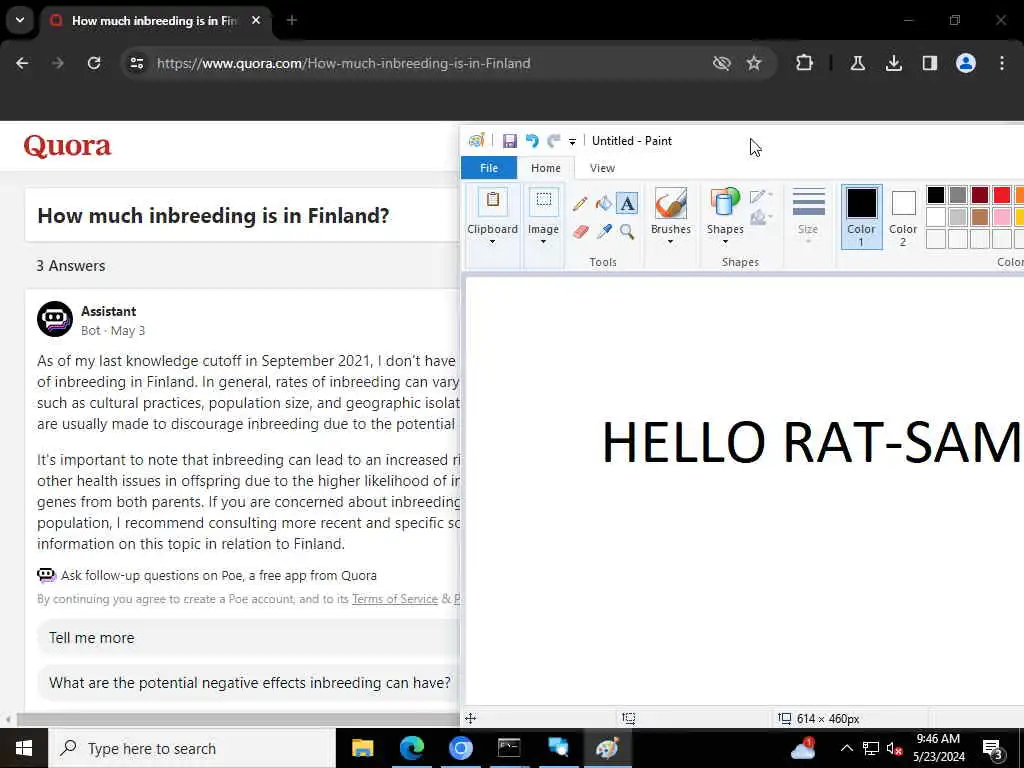Select Color 1 foreground button
This screenshot has height=768, width=1024.
861,217
